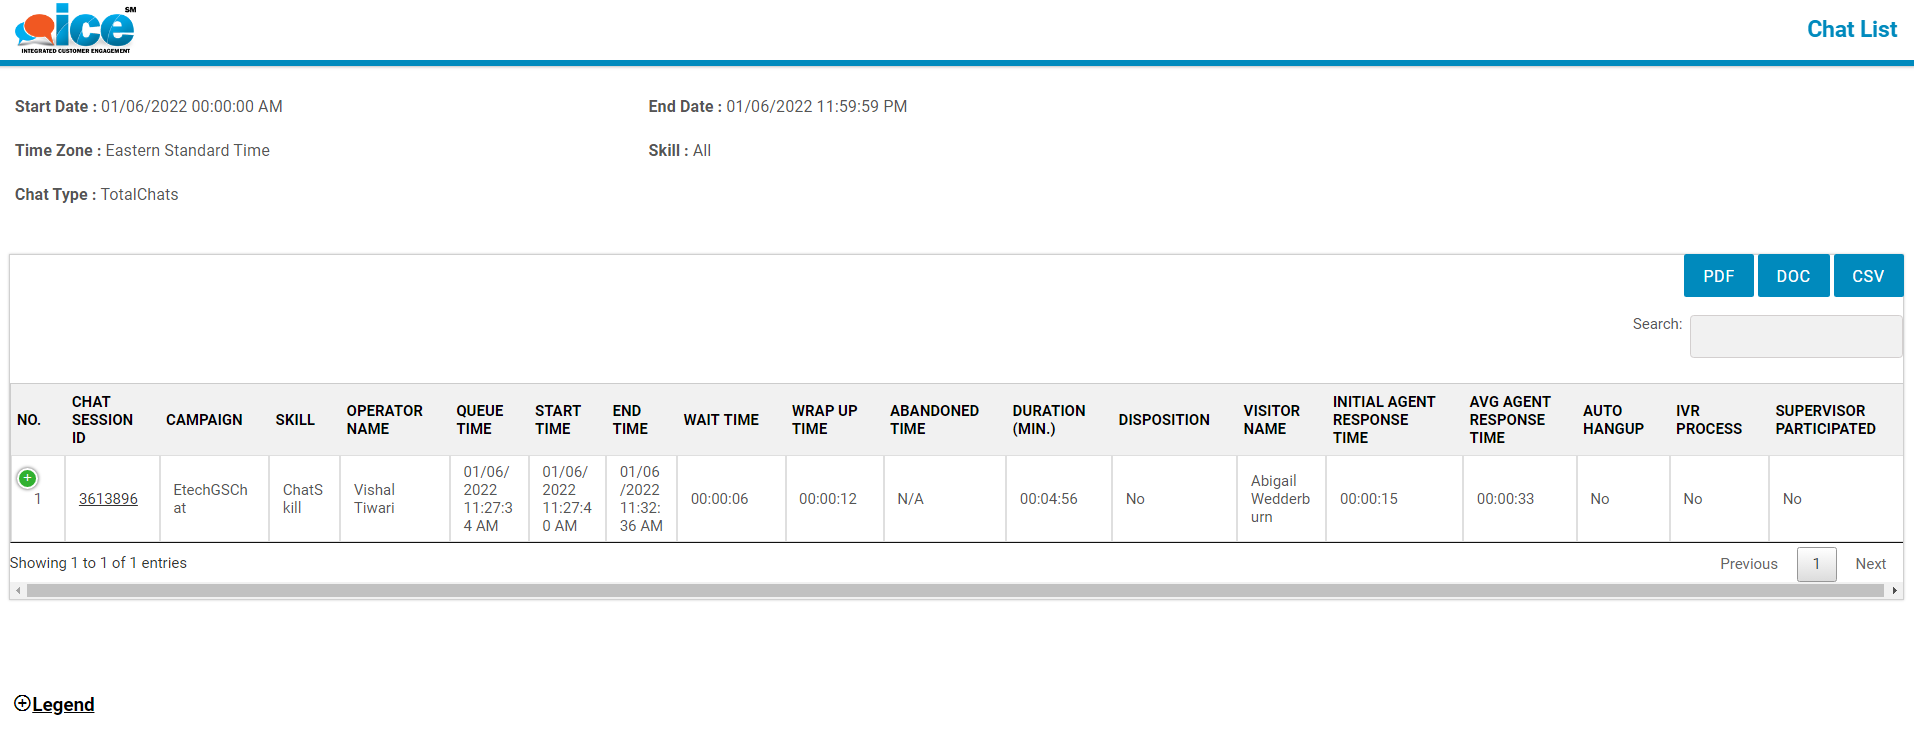1914x739 pixels.
Task: Go to the Next page
Action: 1870,564
